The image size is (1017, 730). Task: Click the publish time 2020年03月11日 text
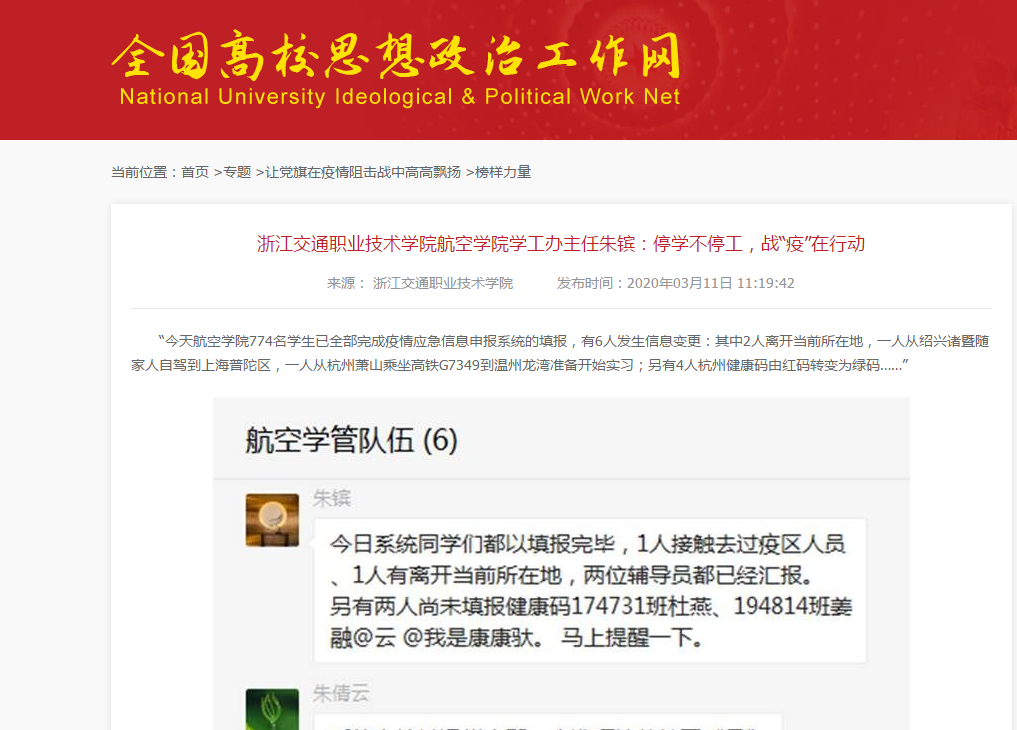coord(710,283)
